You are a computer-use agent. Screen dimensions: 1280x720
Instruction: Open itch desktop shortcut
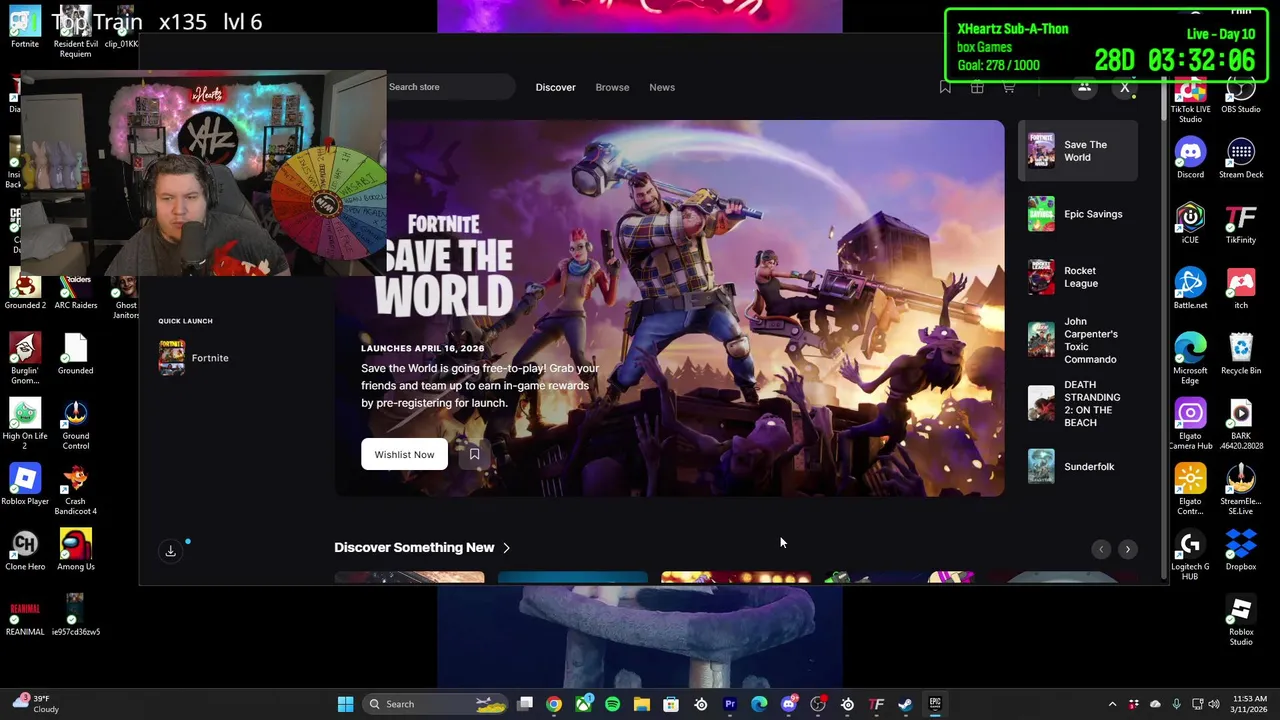1241,290
